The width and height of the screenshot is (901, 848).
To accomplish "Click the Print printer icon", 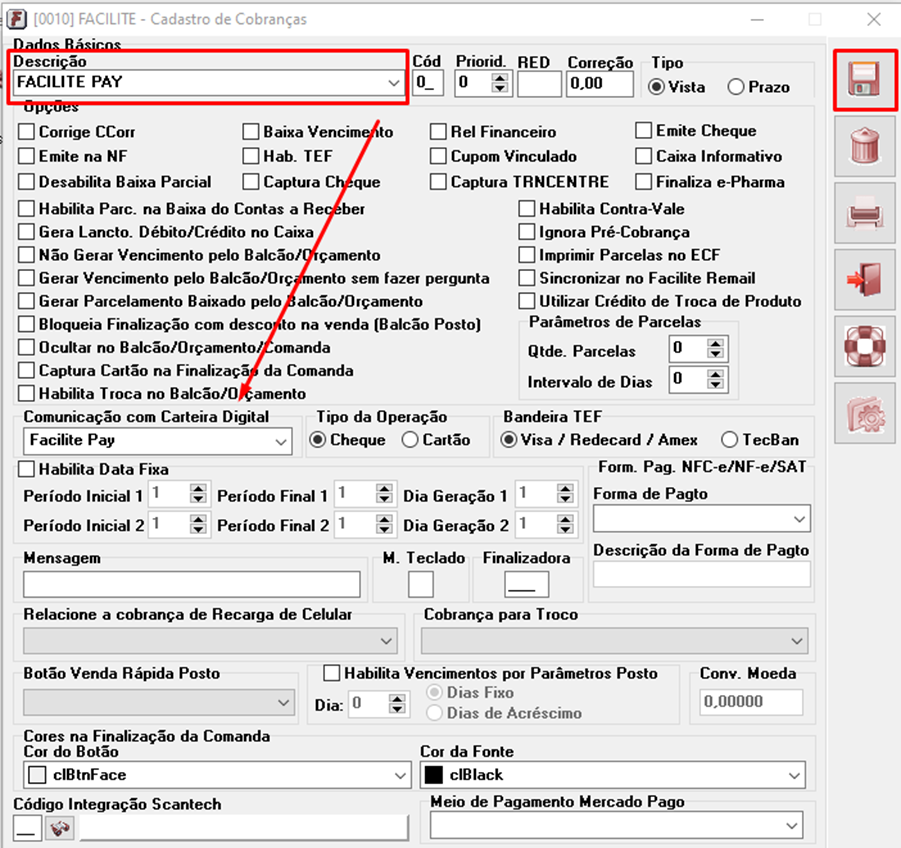I will (865, 213).
